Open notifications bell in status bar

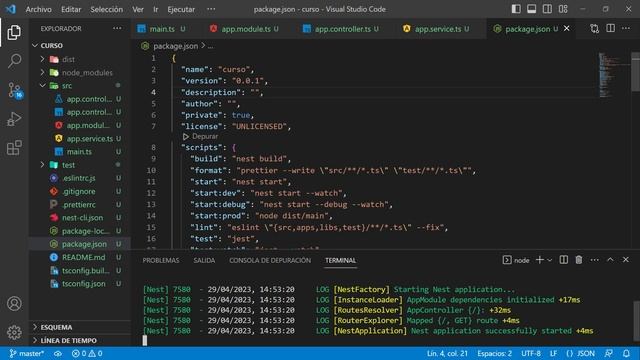tap(626, 353)
